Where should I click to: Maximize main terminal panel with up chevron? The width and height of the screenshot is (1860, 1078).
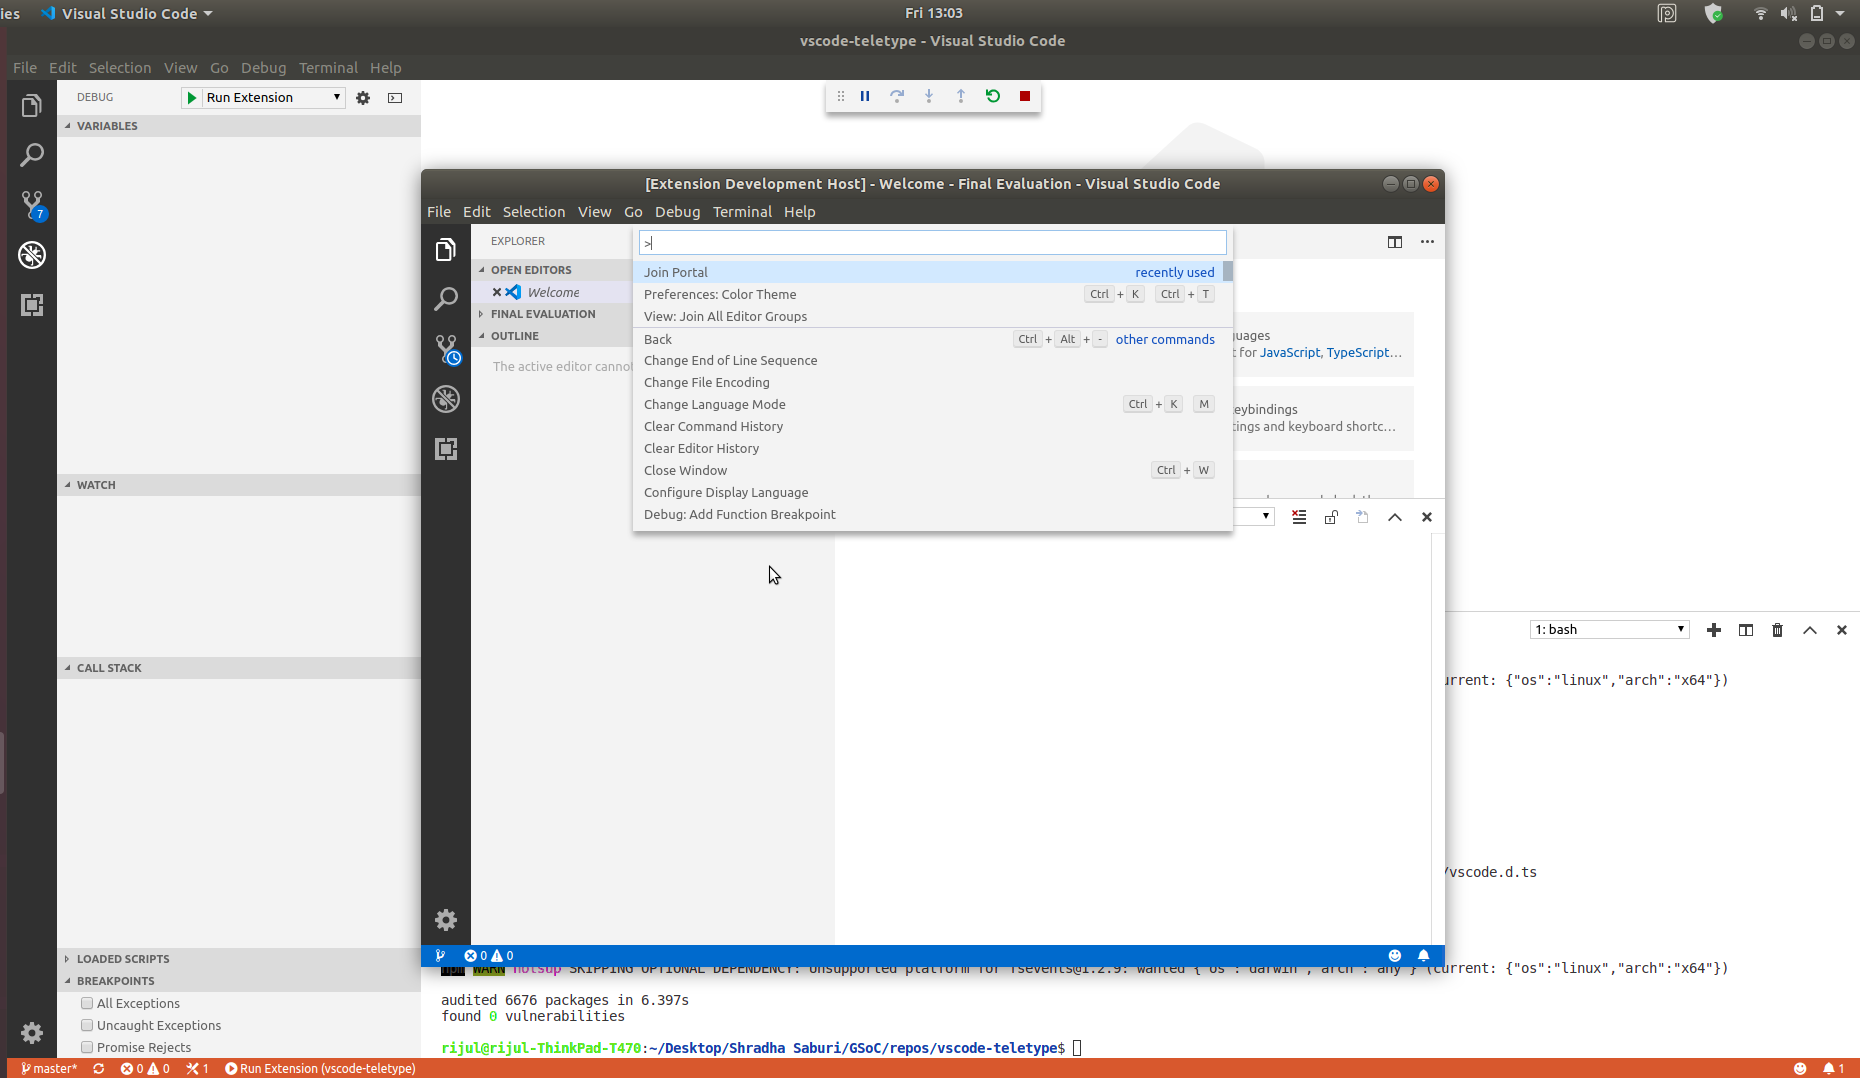[x=1810, y=630]
